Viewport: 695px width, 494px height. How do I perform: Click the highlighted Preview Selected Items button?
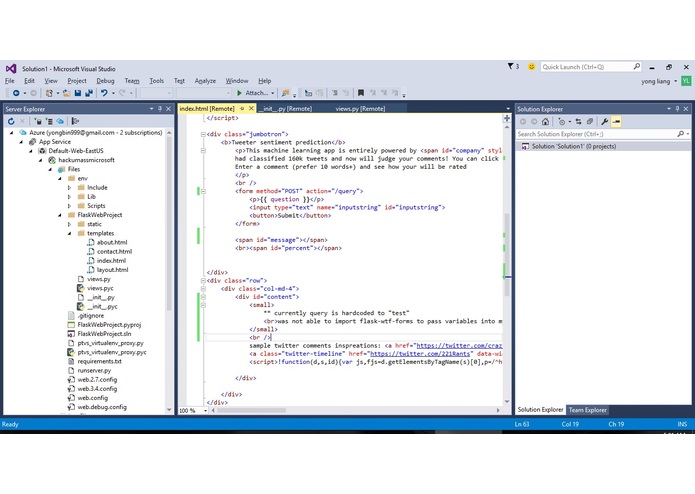click(x=616, y=121)
